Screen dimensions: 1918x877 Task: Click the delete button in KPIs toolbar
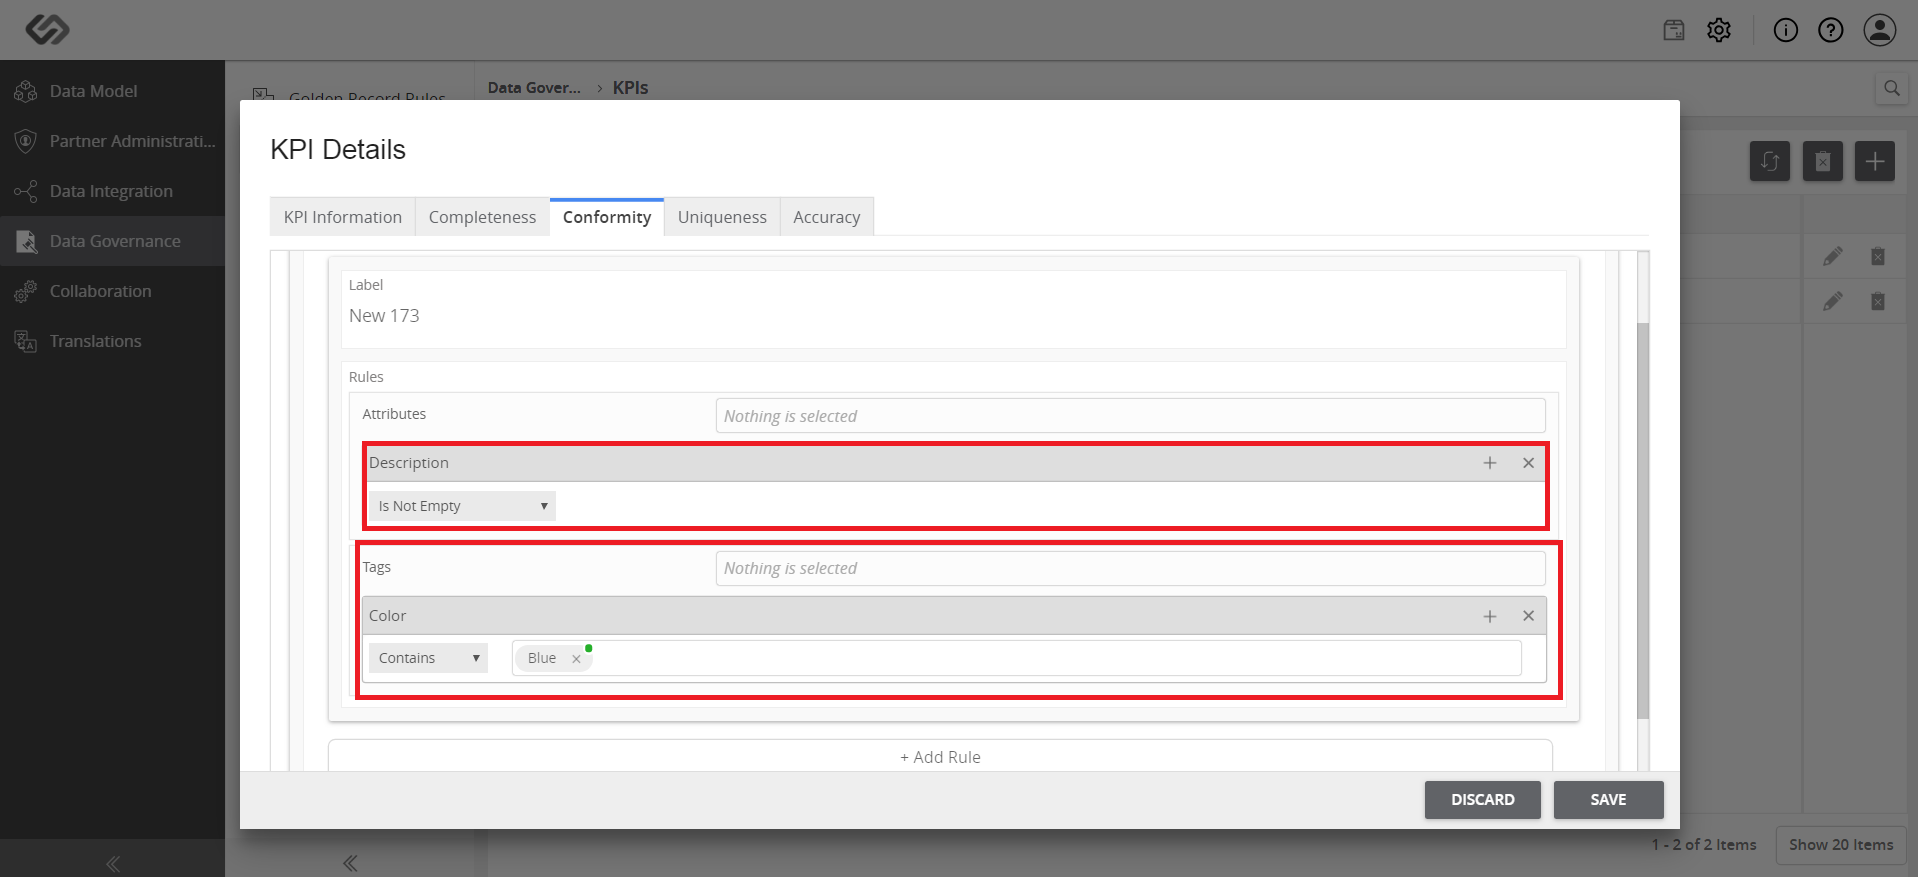click(1823, 161)
